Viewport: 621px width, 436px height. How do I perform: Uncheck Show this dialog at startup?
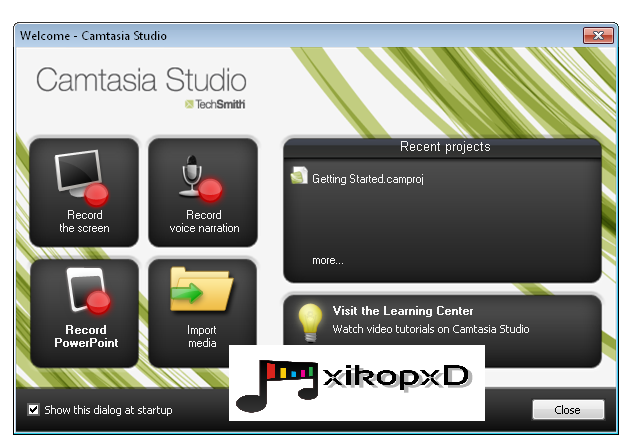pyautogui.click(x=34, y=409)
